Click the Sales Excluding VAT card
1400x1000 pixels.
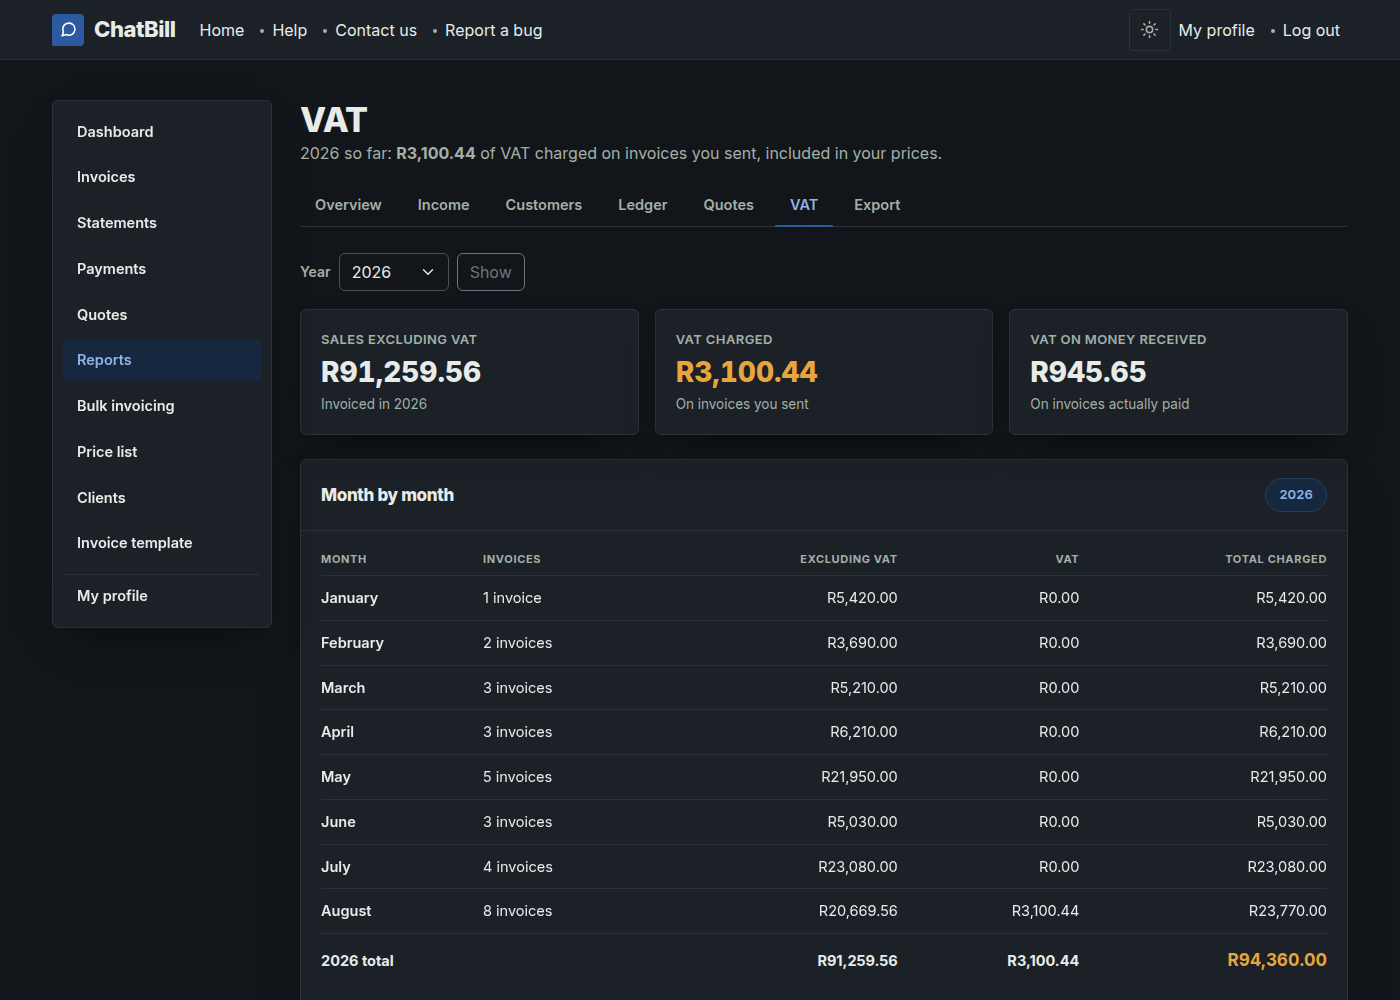[469, 372]
